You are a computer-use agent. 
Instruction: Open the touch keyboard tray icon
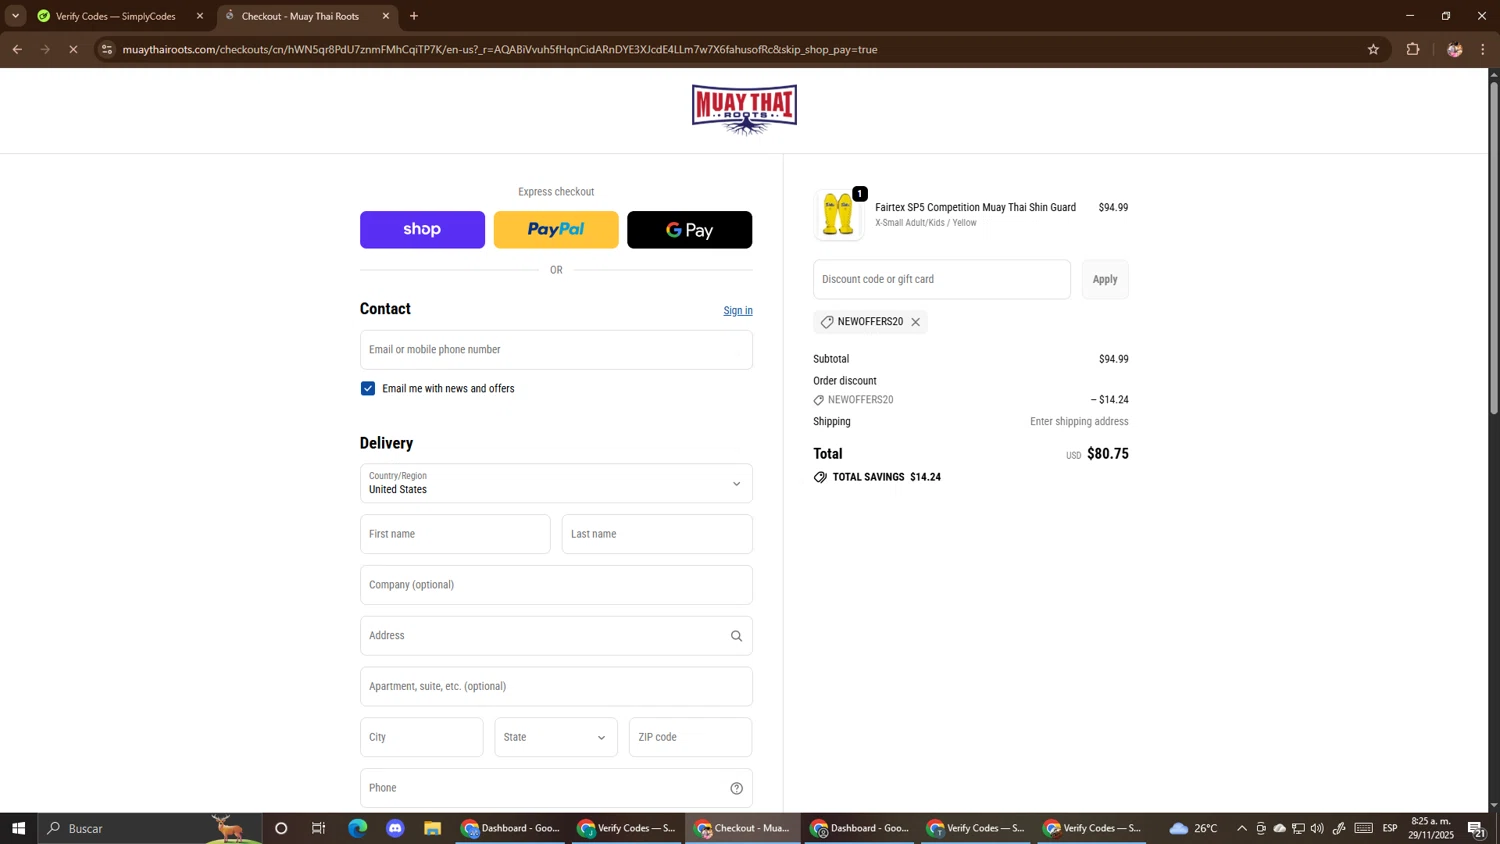(1364, 829)
